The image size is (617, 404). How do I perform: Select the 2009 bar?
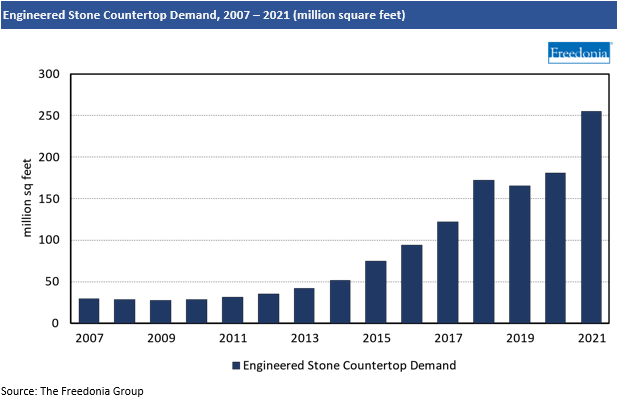[x=161, y=312]
